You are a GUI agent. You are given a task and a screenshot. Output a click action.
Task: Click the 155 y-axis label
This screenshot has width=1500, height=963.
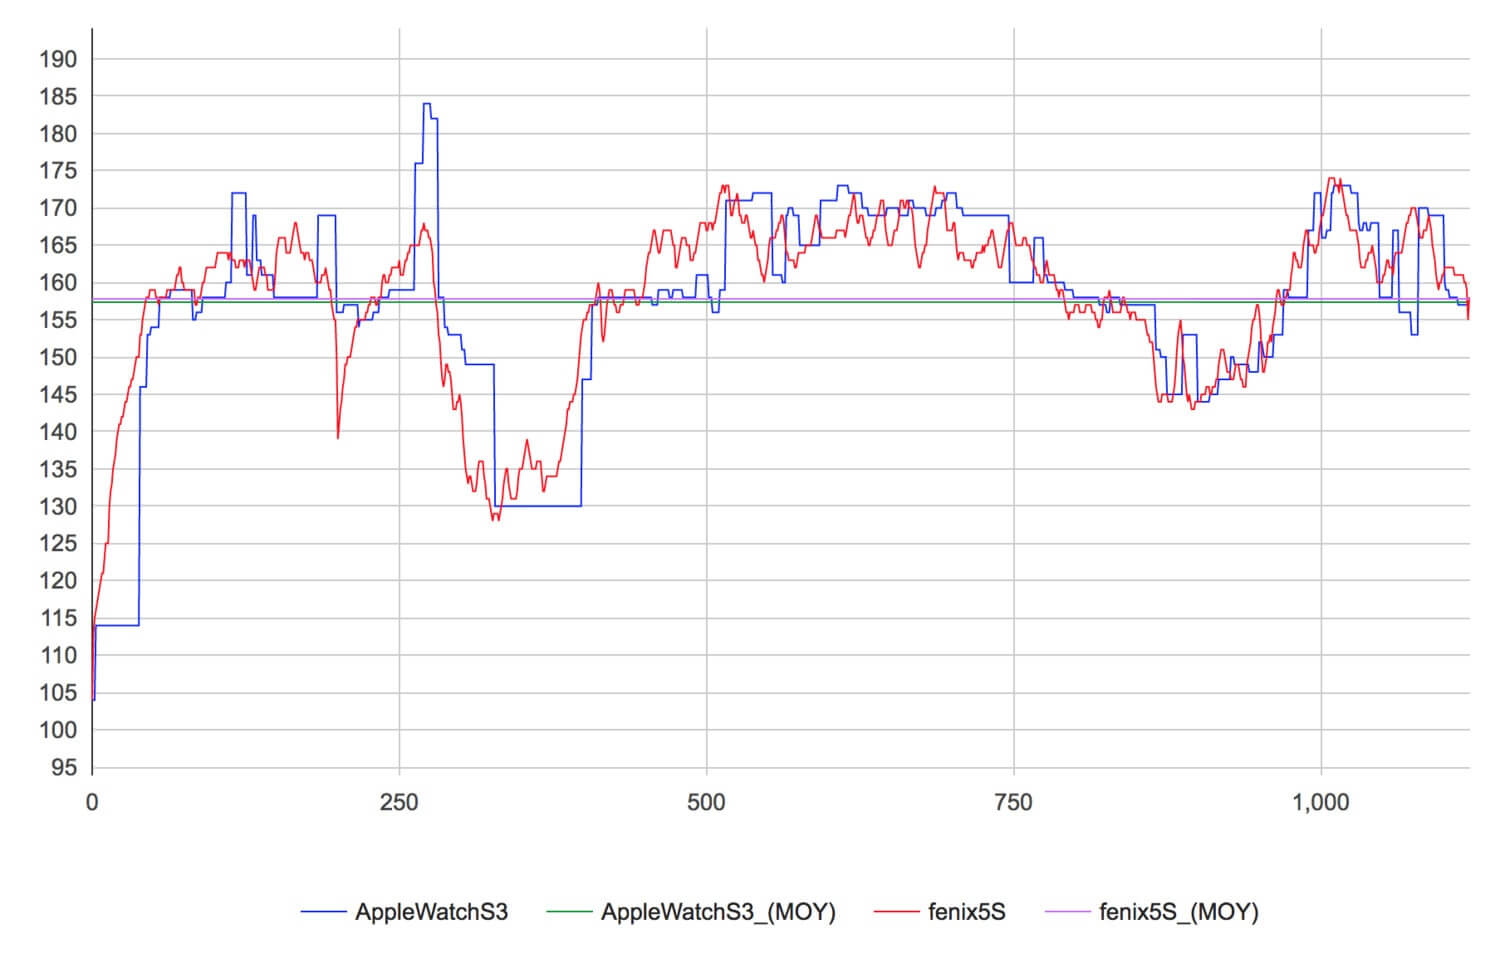tap(58, 320)
